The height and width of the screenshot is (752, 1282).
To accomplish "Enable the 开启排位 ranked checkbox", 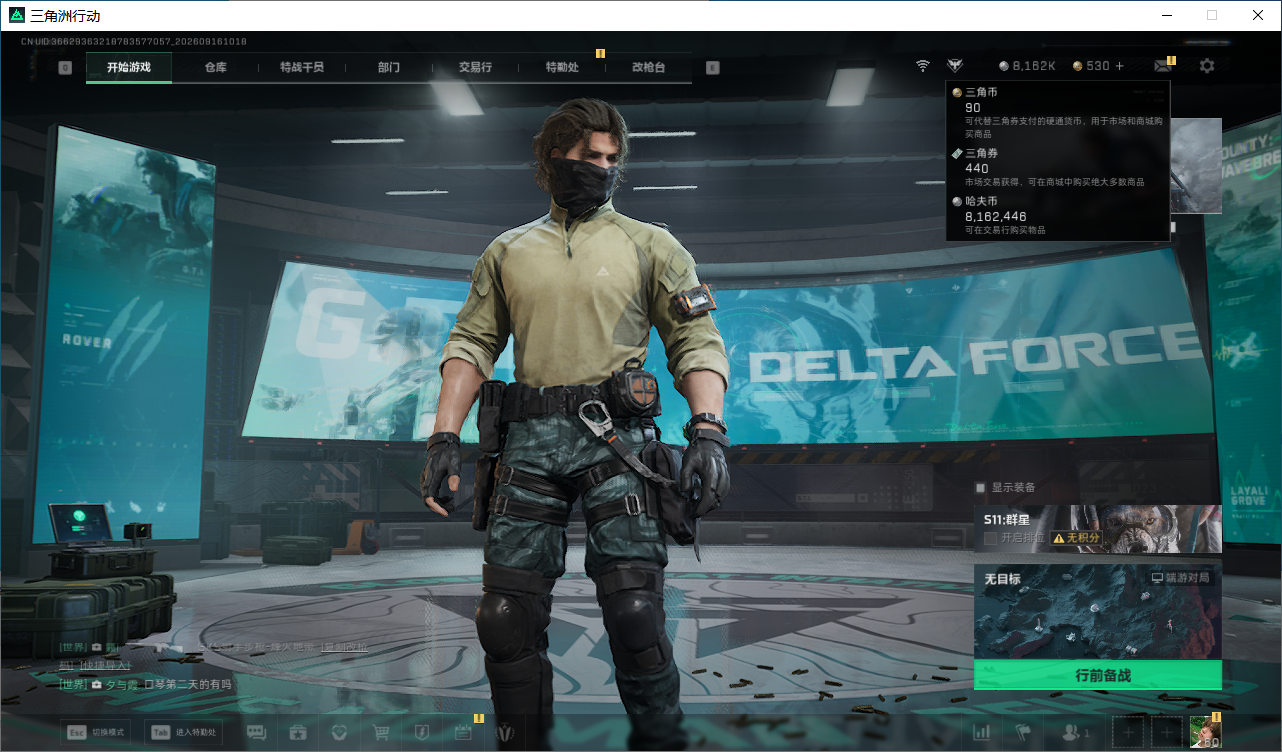I will click(990, 538).
